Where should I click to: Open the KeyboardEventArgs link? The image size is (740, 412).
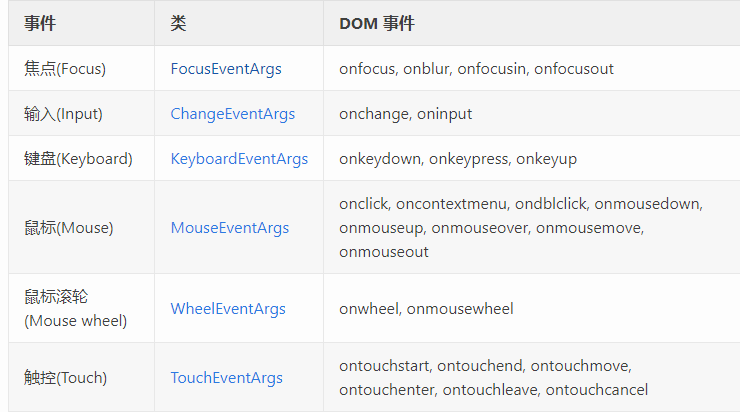239,159
